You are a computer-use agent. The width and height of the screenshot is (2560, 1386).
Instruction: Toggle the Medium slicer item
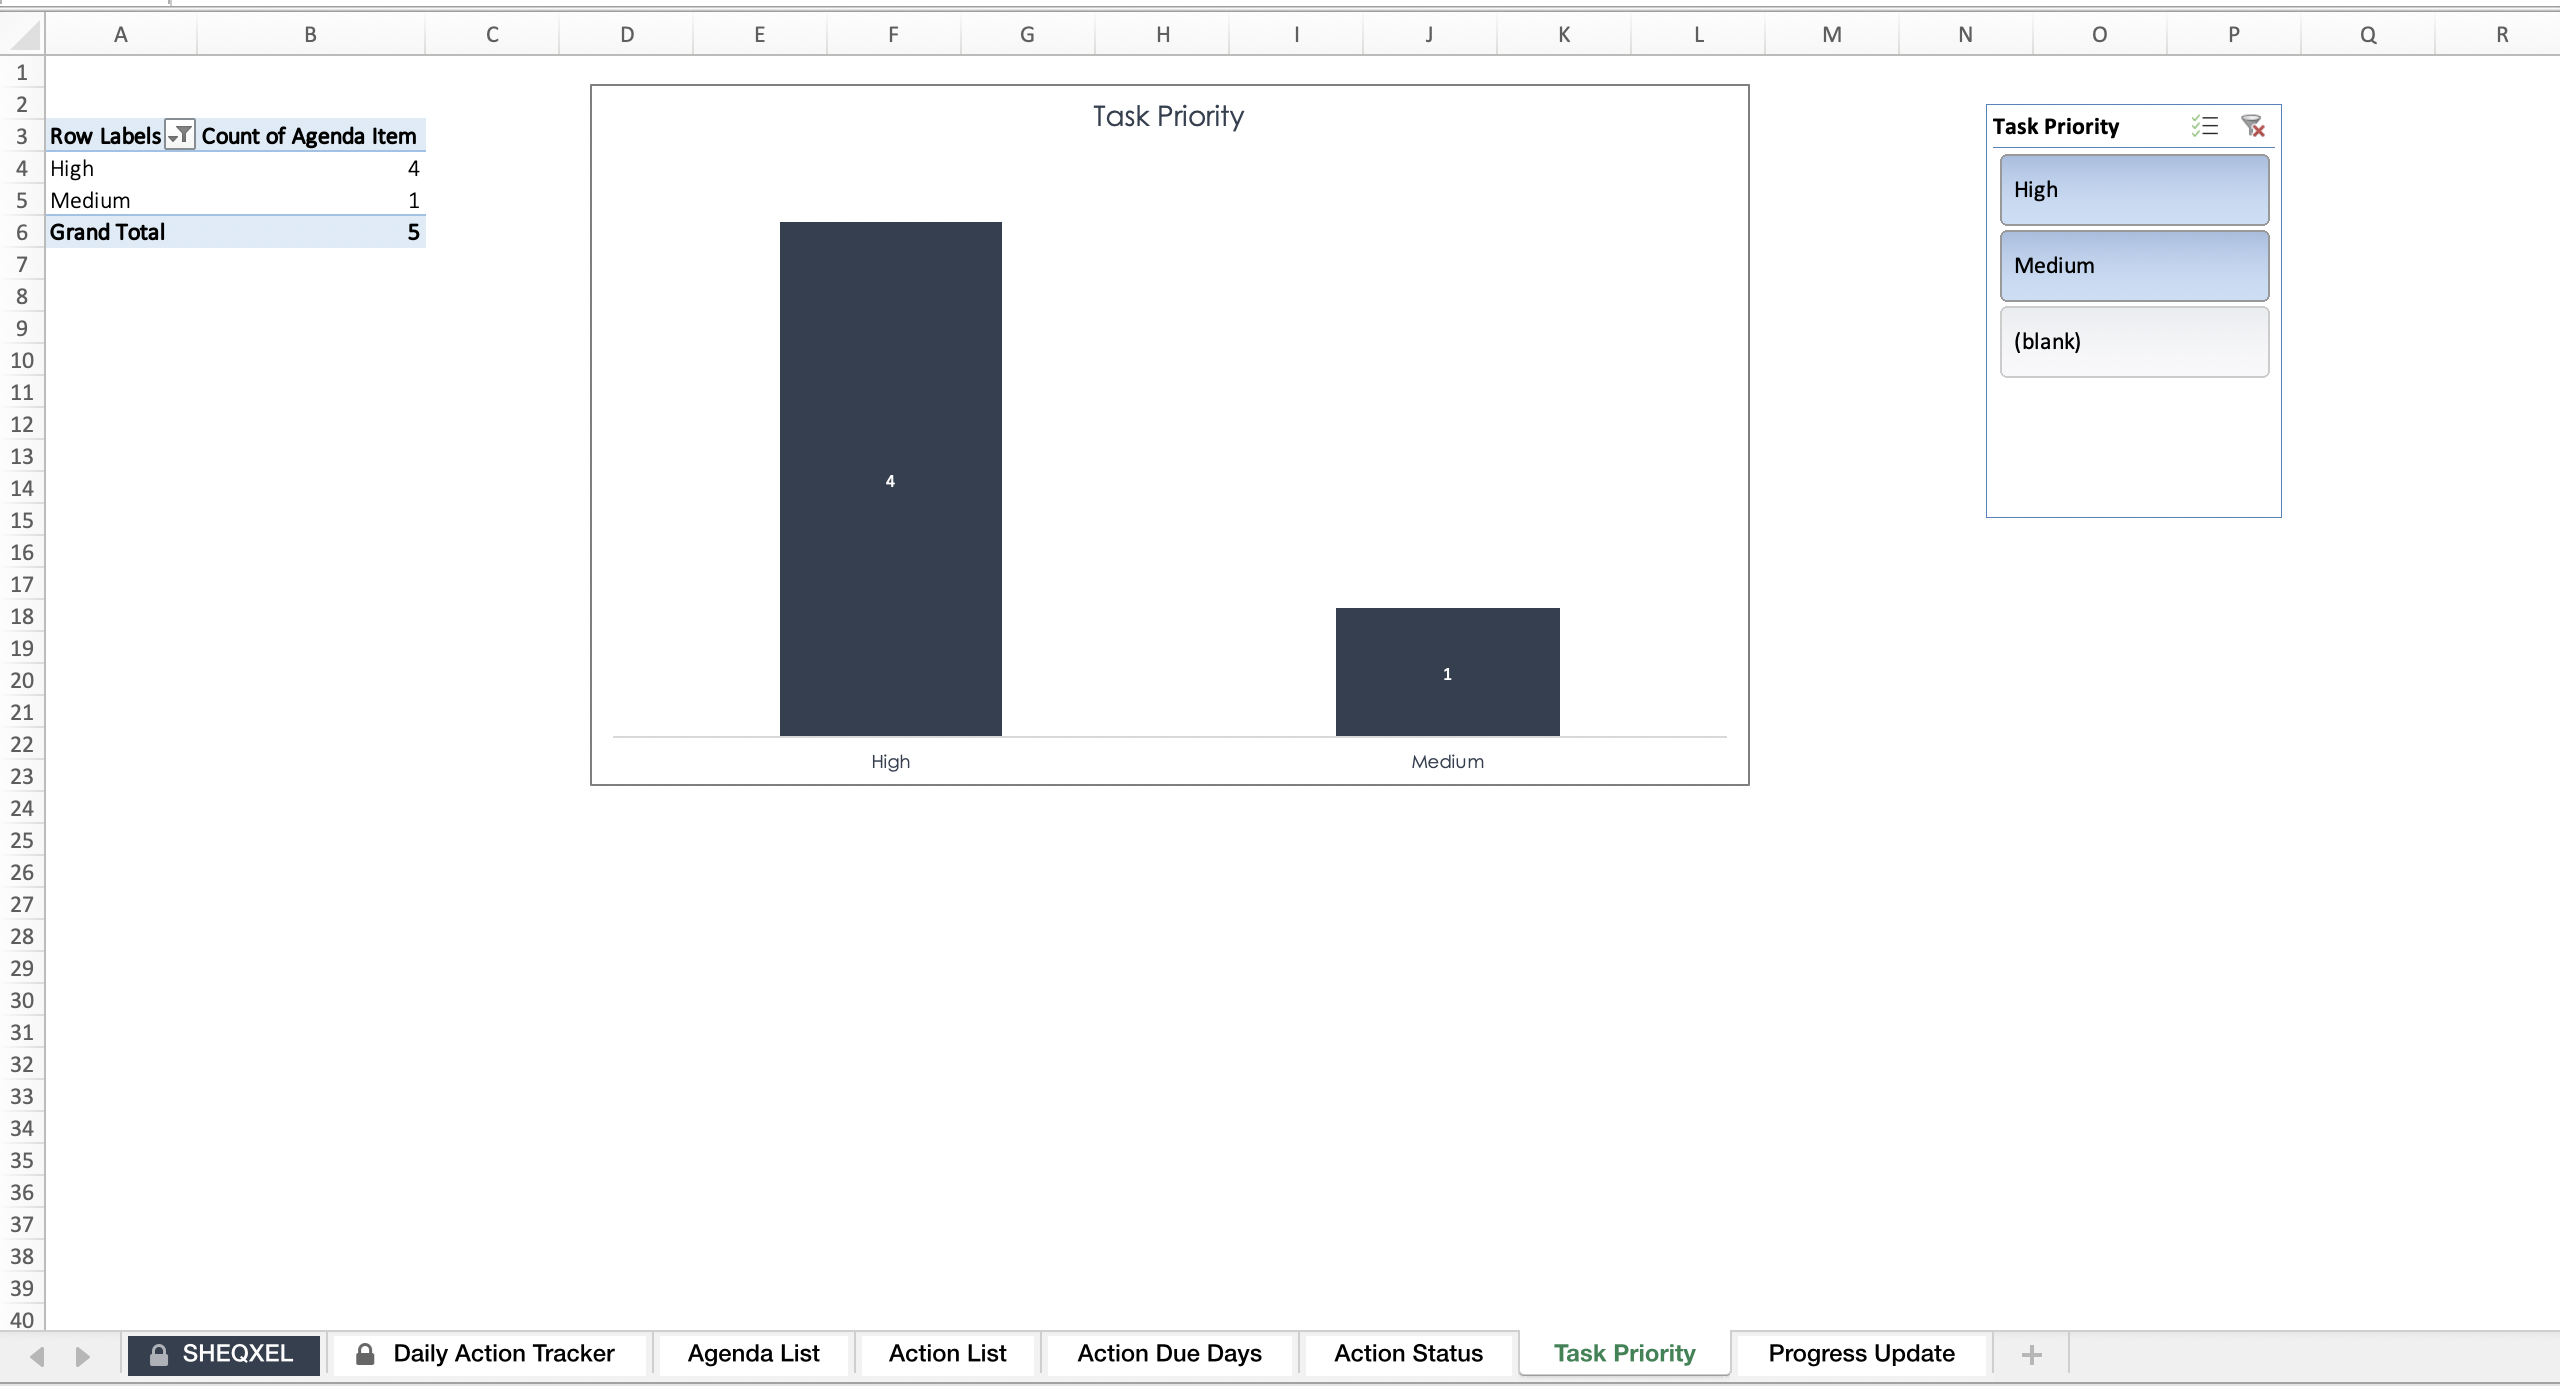(2134, 266)
